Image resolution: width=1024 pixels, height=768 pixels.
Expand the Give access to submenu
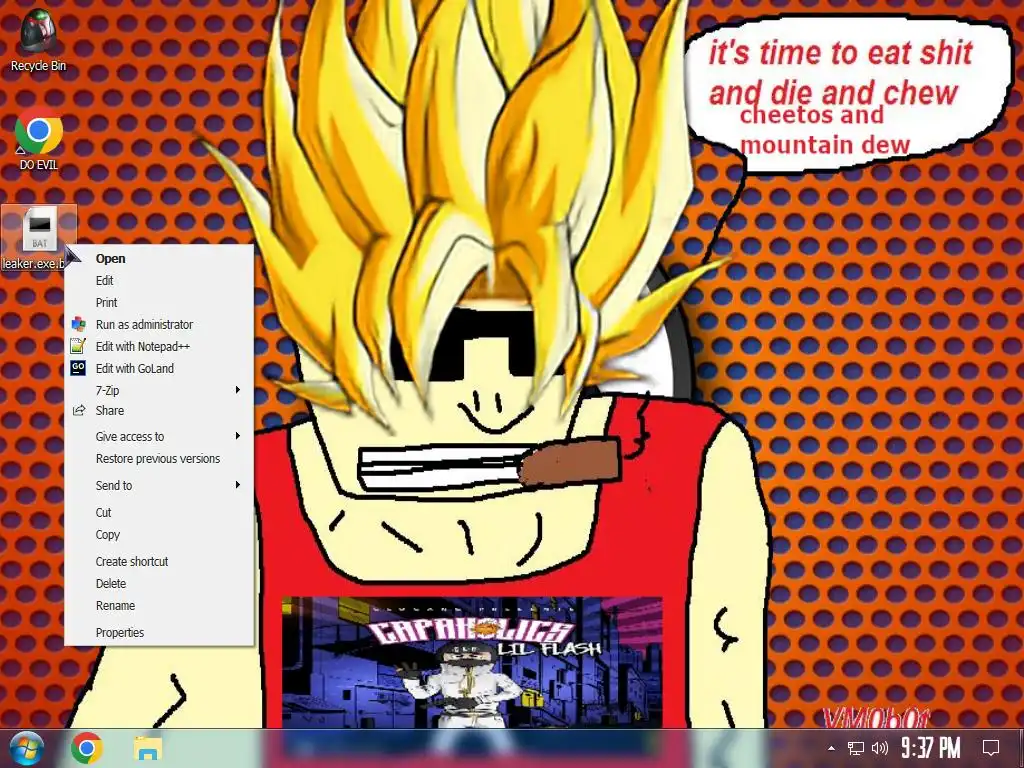point(159,437)
